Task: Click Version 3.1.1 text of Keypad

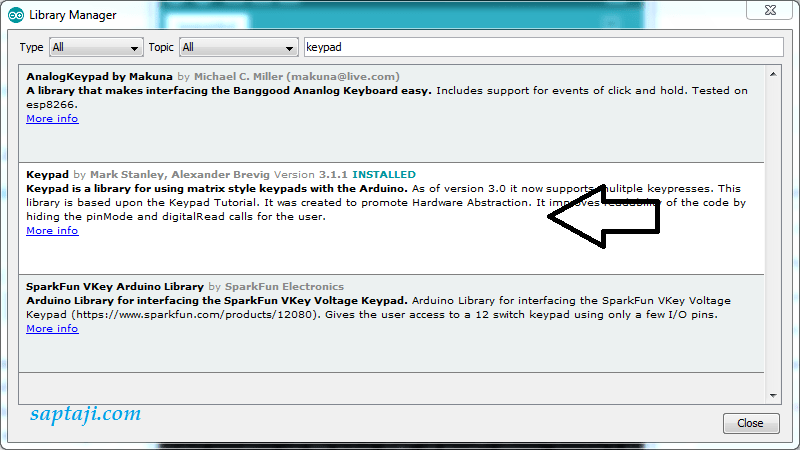Action: coord(310,174)
